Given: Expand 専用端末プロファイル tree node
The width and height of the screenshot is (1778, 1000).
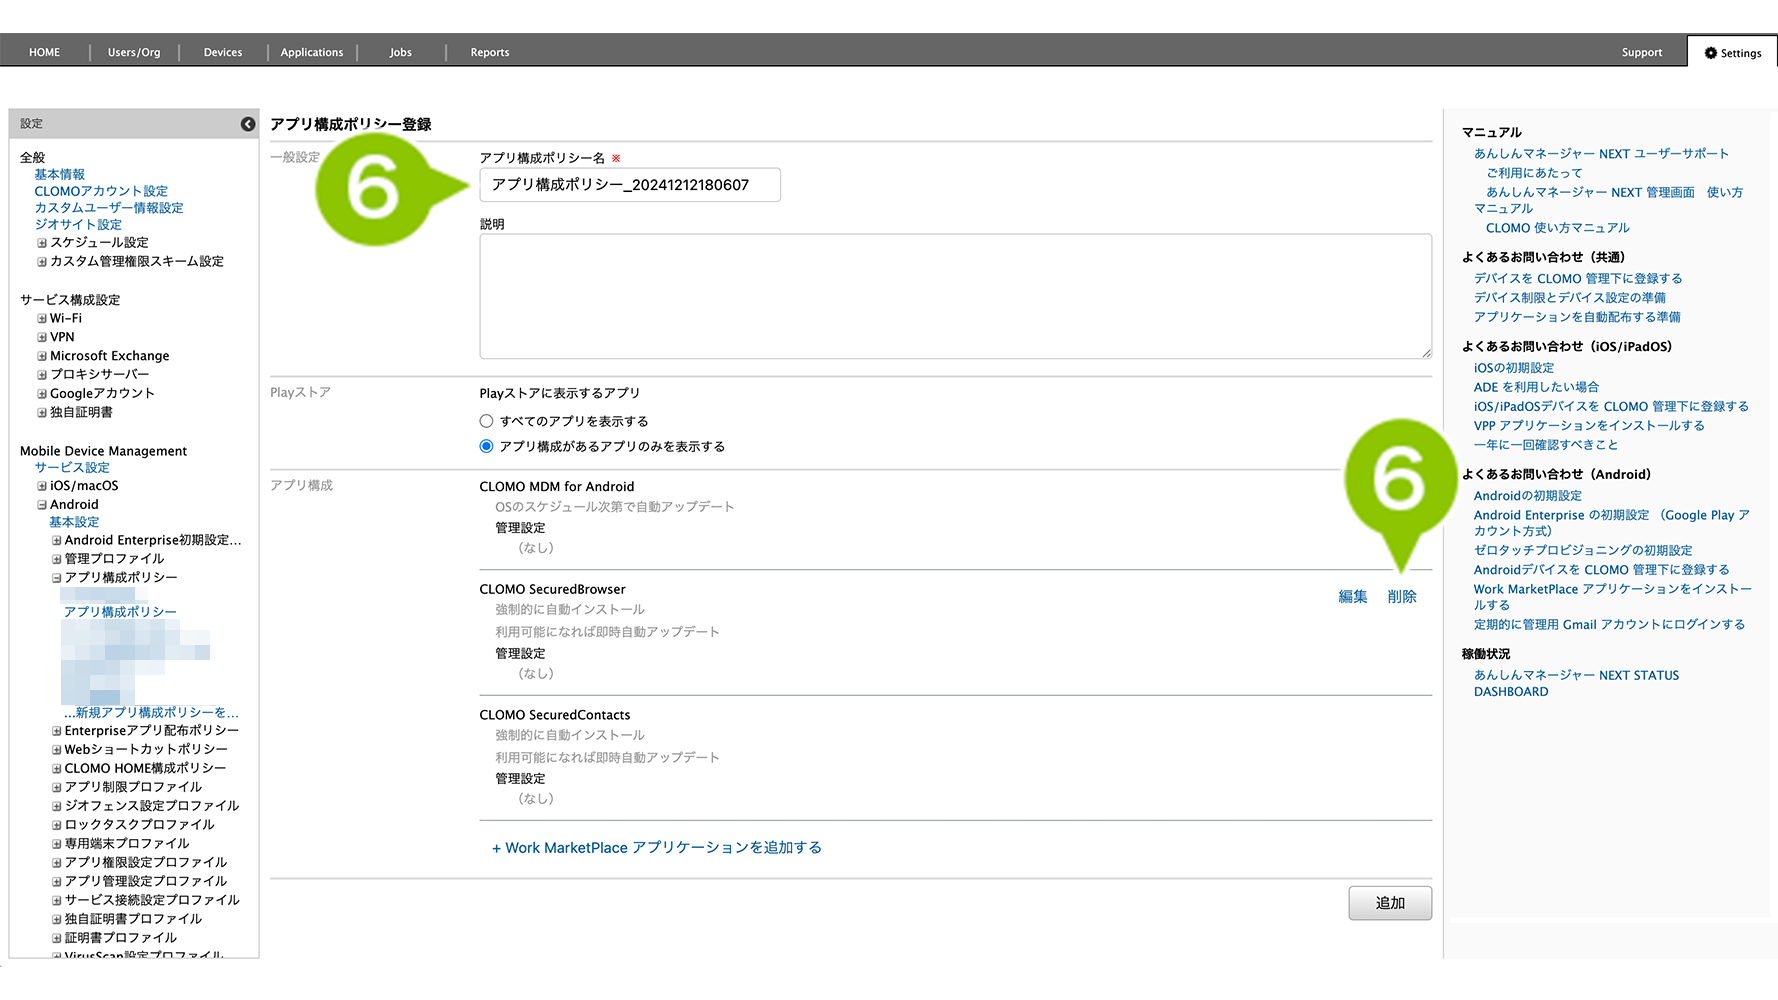Looking at the screenshot, I should pos(57,844).
